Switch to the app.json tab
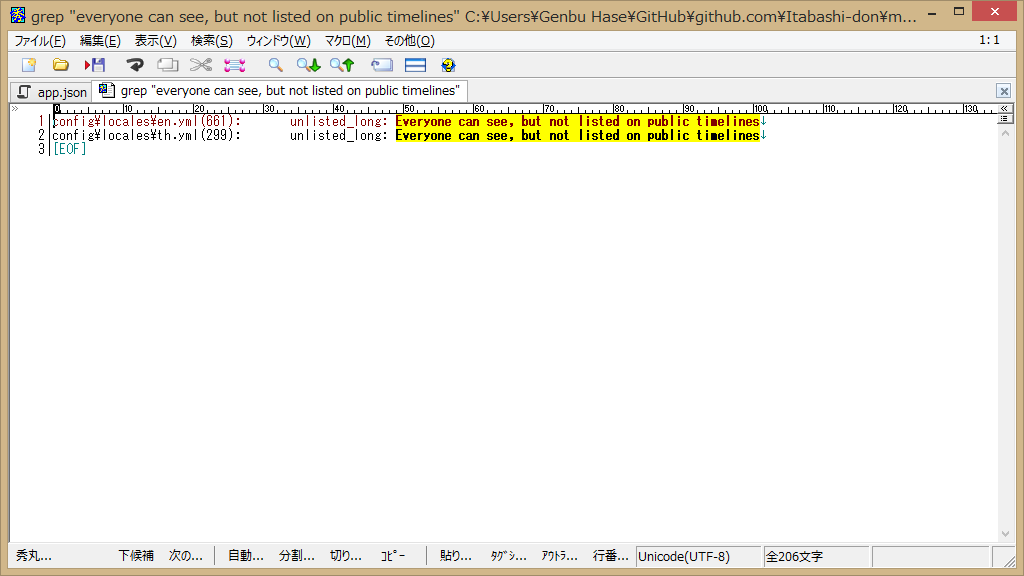Viewport: 1024px width, 576px height. (x=52, y=91)
